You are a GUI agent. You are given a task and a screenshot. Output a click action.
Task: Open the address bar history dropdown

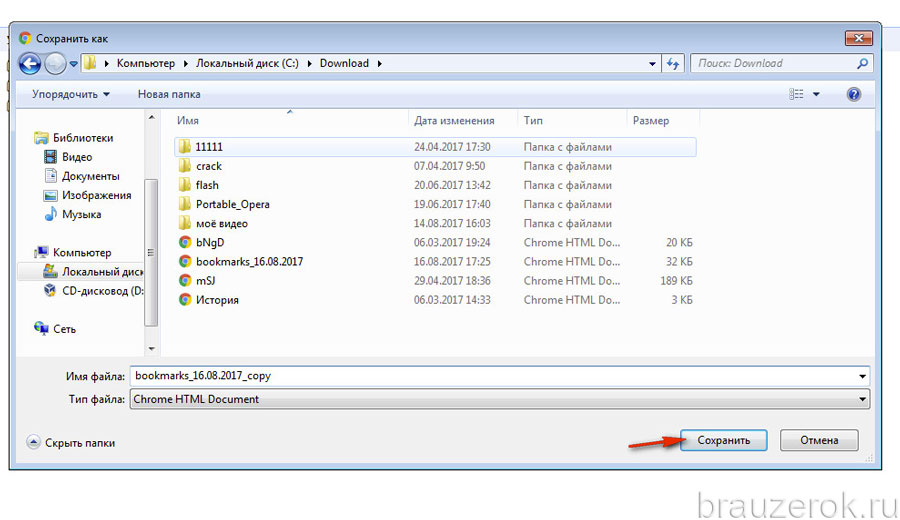click(652, 64)
